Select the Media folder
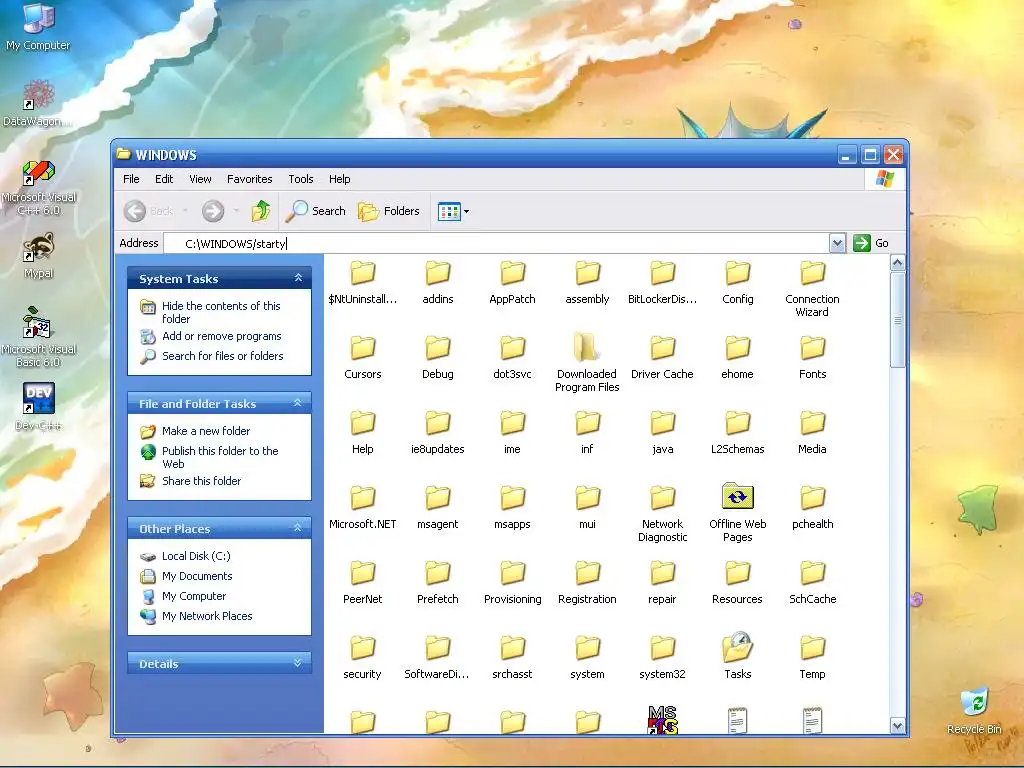This screenshot has width=1024, height=768. click(812, 432)
